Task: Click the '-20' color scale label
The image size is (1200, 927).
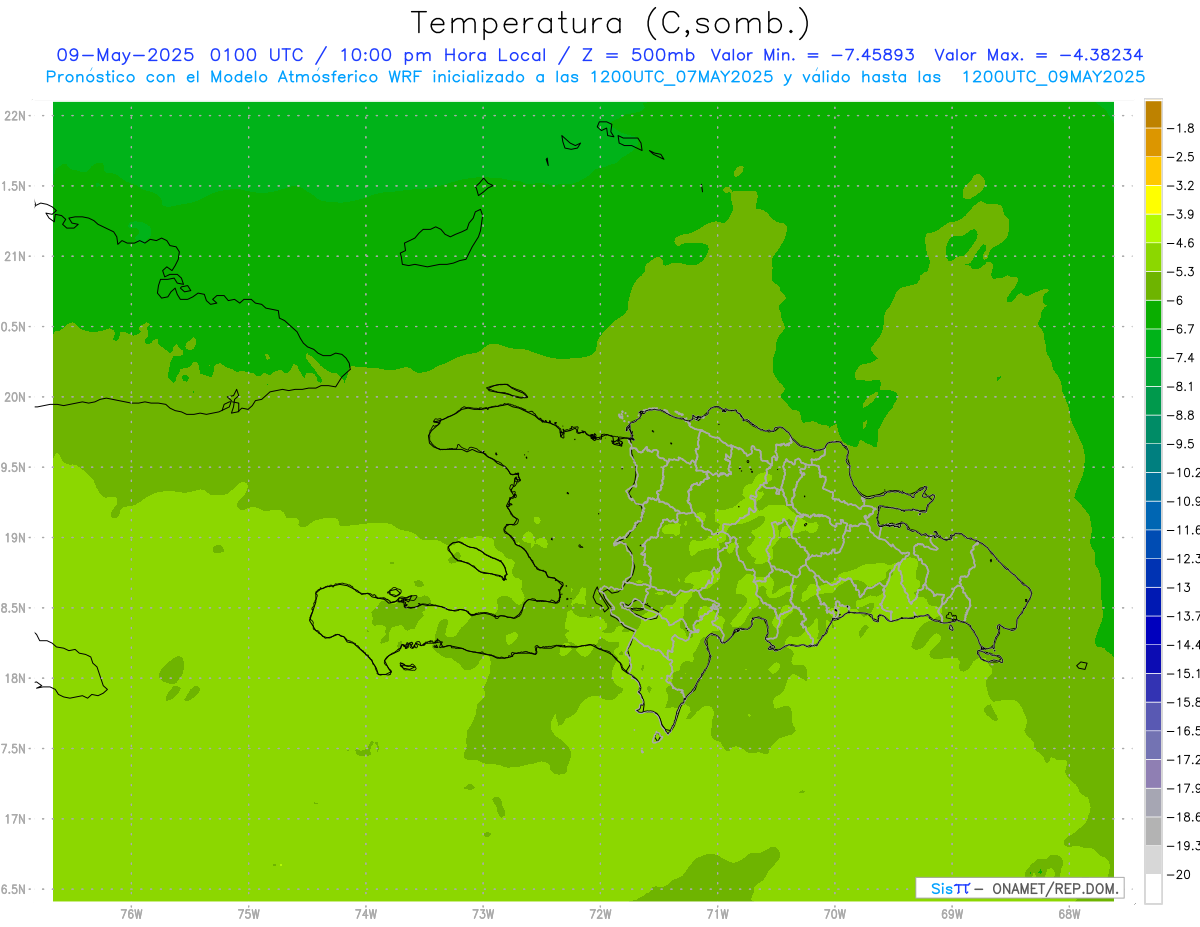Action: point(1178,874)
